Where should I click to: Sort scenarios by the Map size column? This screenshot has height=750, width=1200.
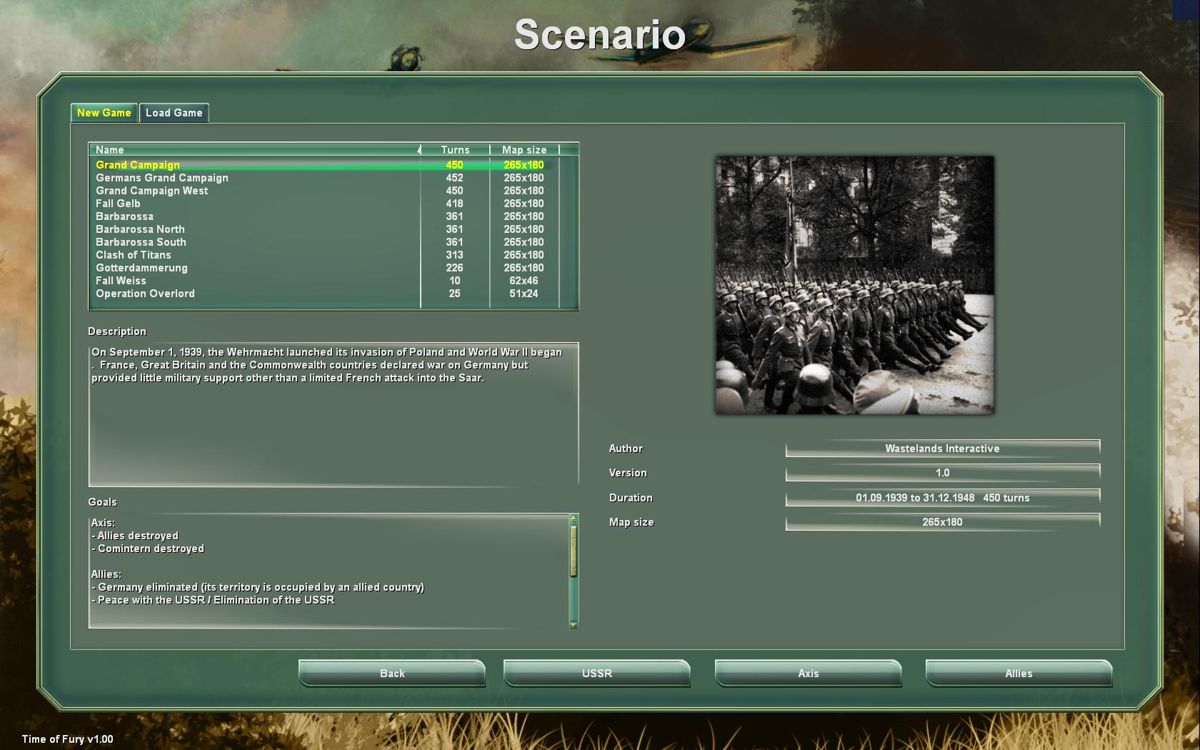click(x=526, y=149)
